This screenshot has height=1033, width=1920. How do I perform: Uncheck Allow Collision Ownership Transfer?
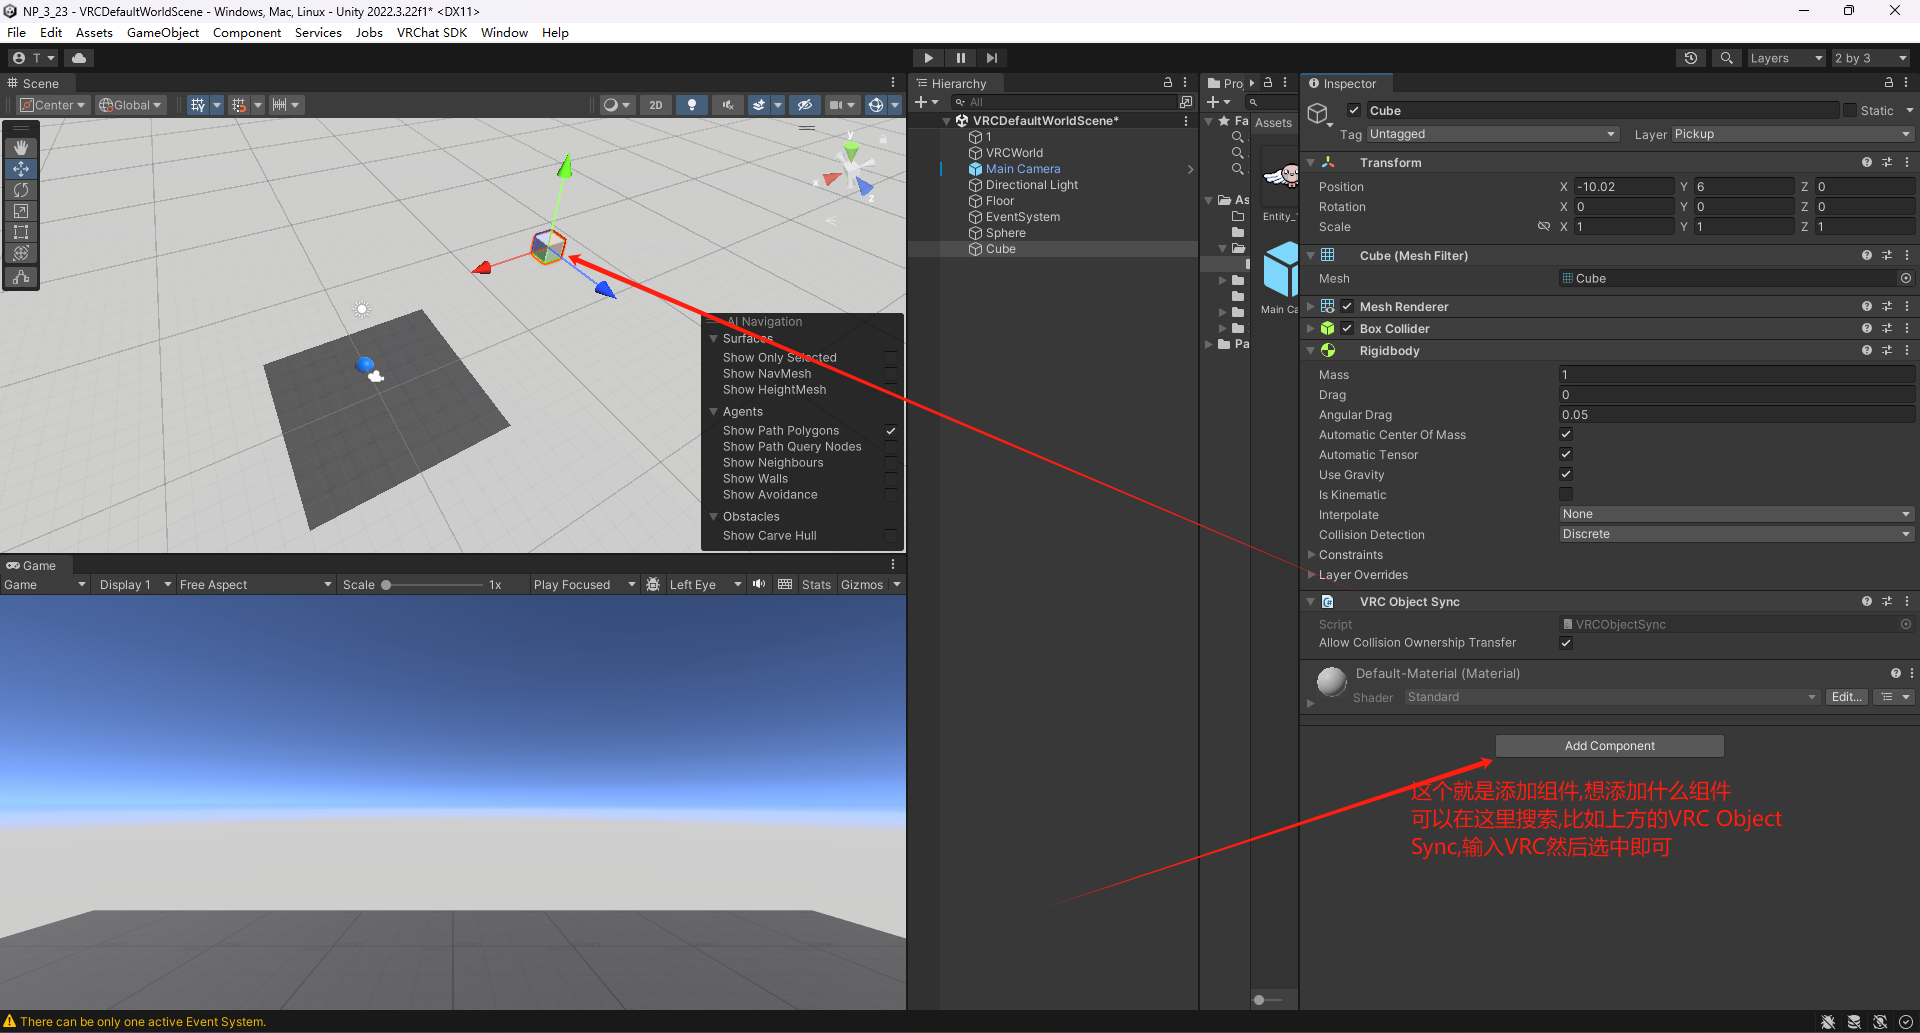1566,643
